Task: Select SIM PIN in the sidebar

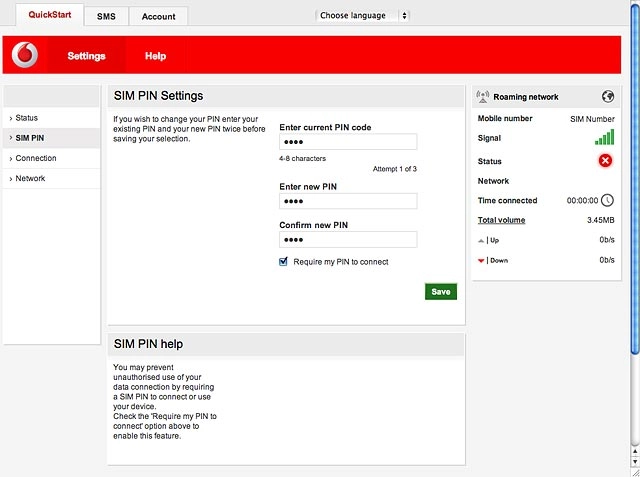Action: pyautogui.click(x=51, y=138)
